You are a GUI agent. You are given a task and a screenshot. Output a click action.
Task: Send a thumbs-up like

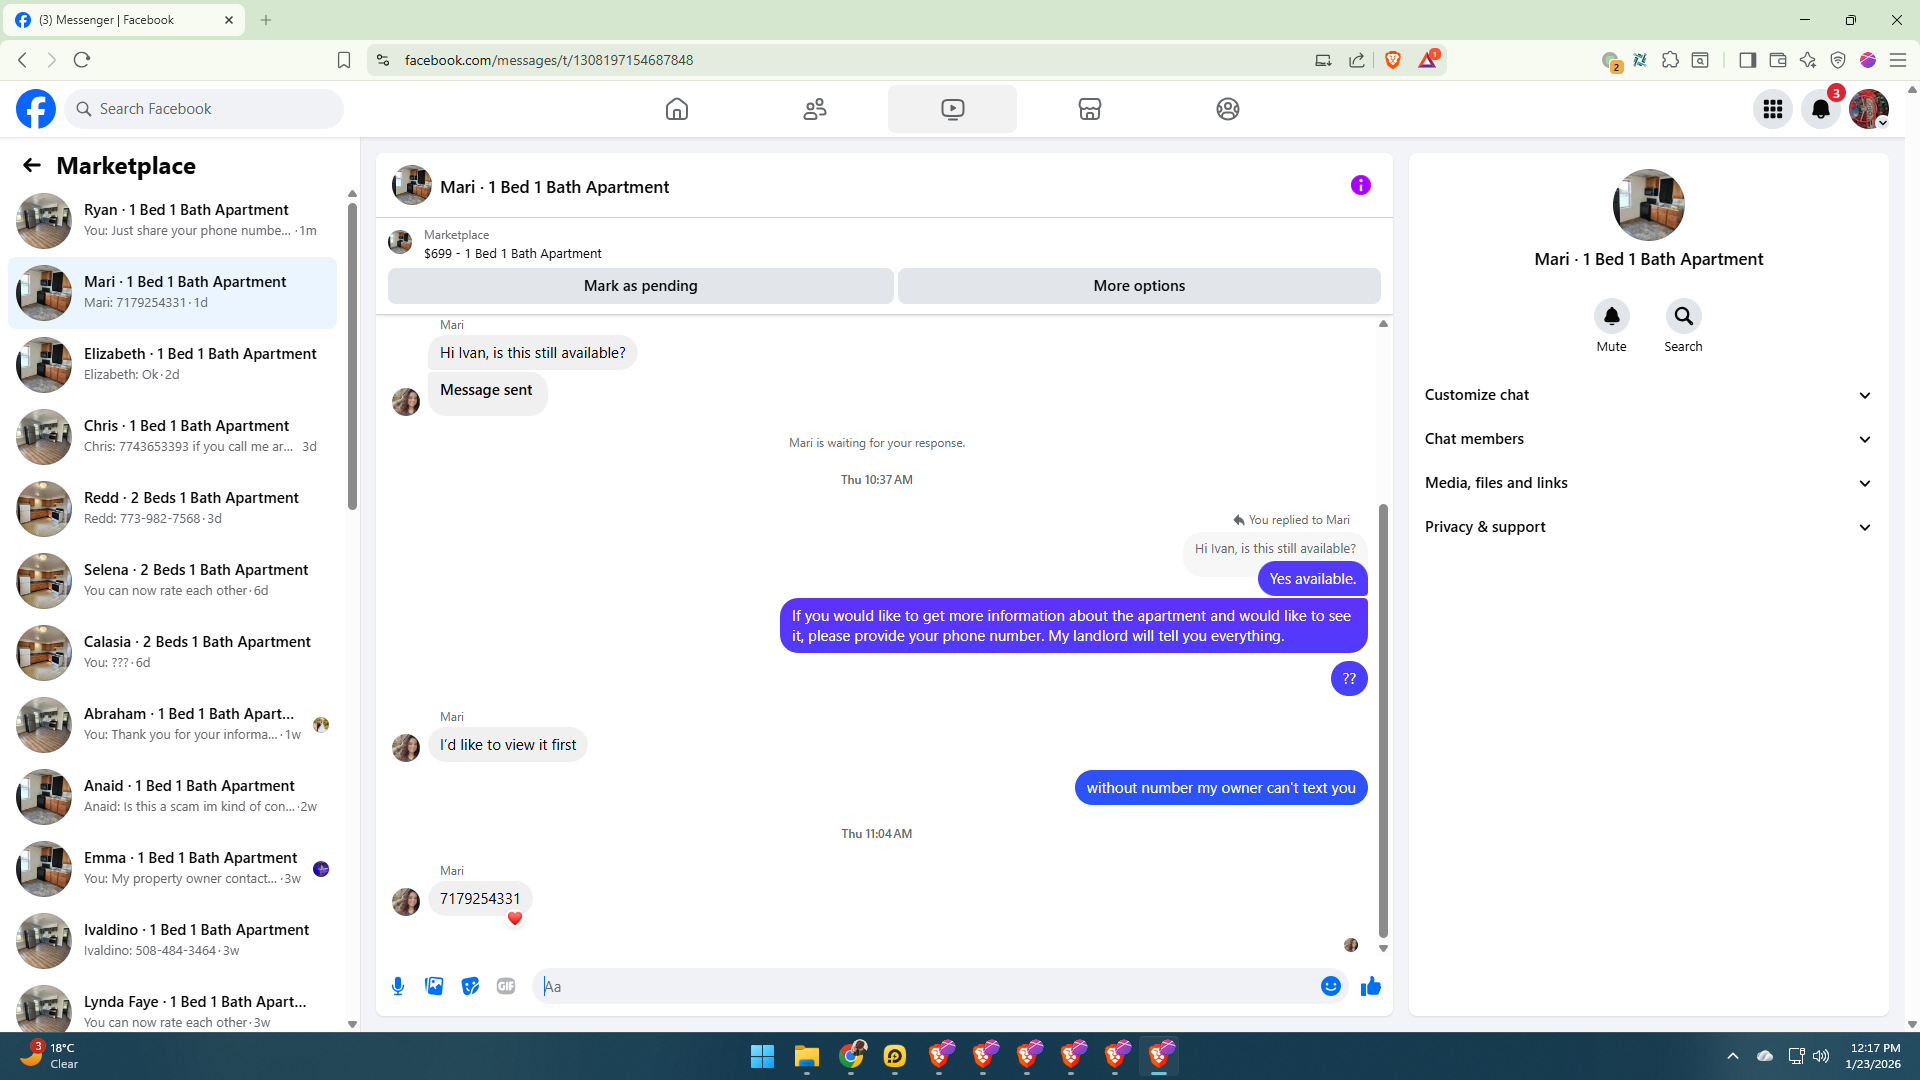click(1370, 986)
